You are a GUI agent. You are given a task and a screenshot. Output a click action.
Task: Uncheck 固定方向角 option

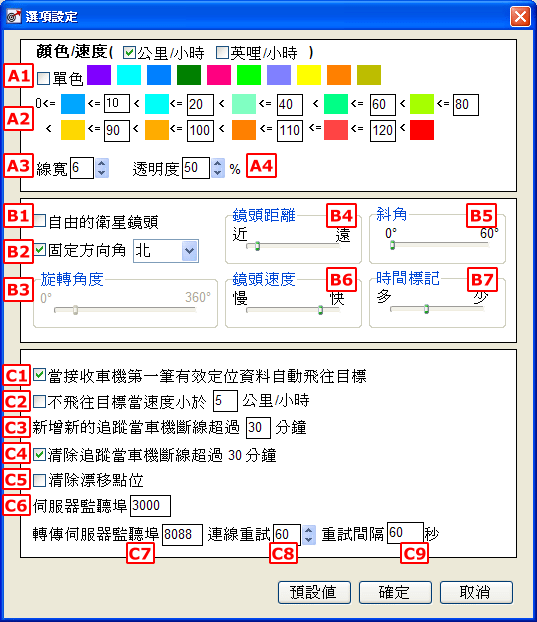click(40, 250)
